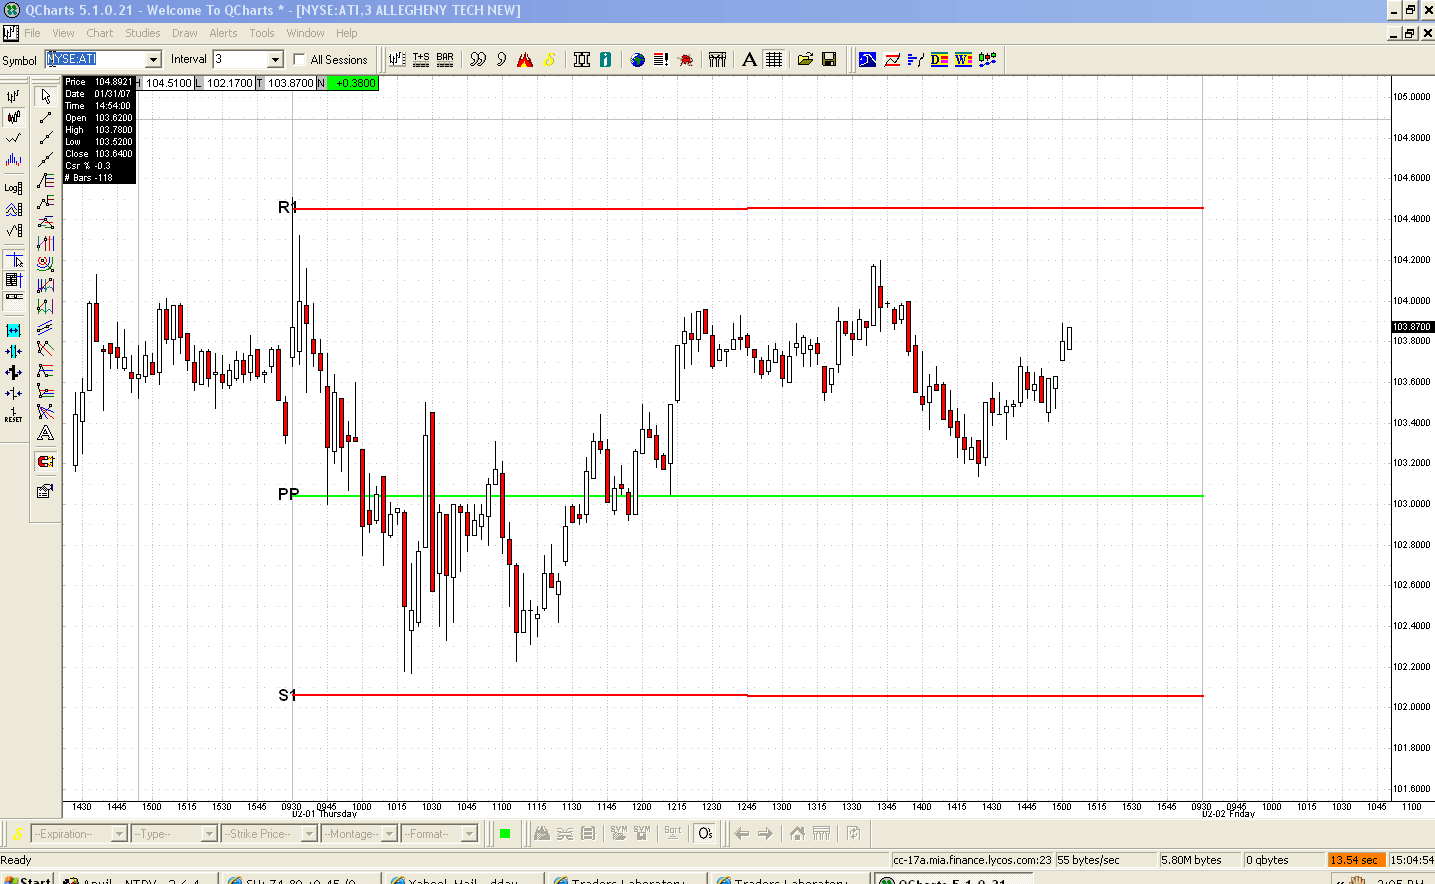The image size is (1435, 884).
Task: Open the Strike Price dropdown
Action: [269, 834]
